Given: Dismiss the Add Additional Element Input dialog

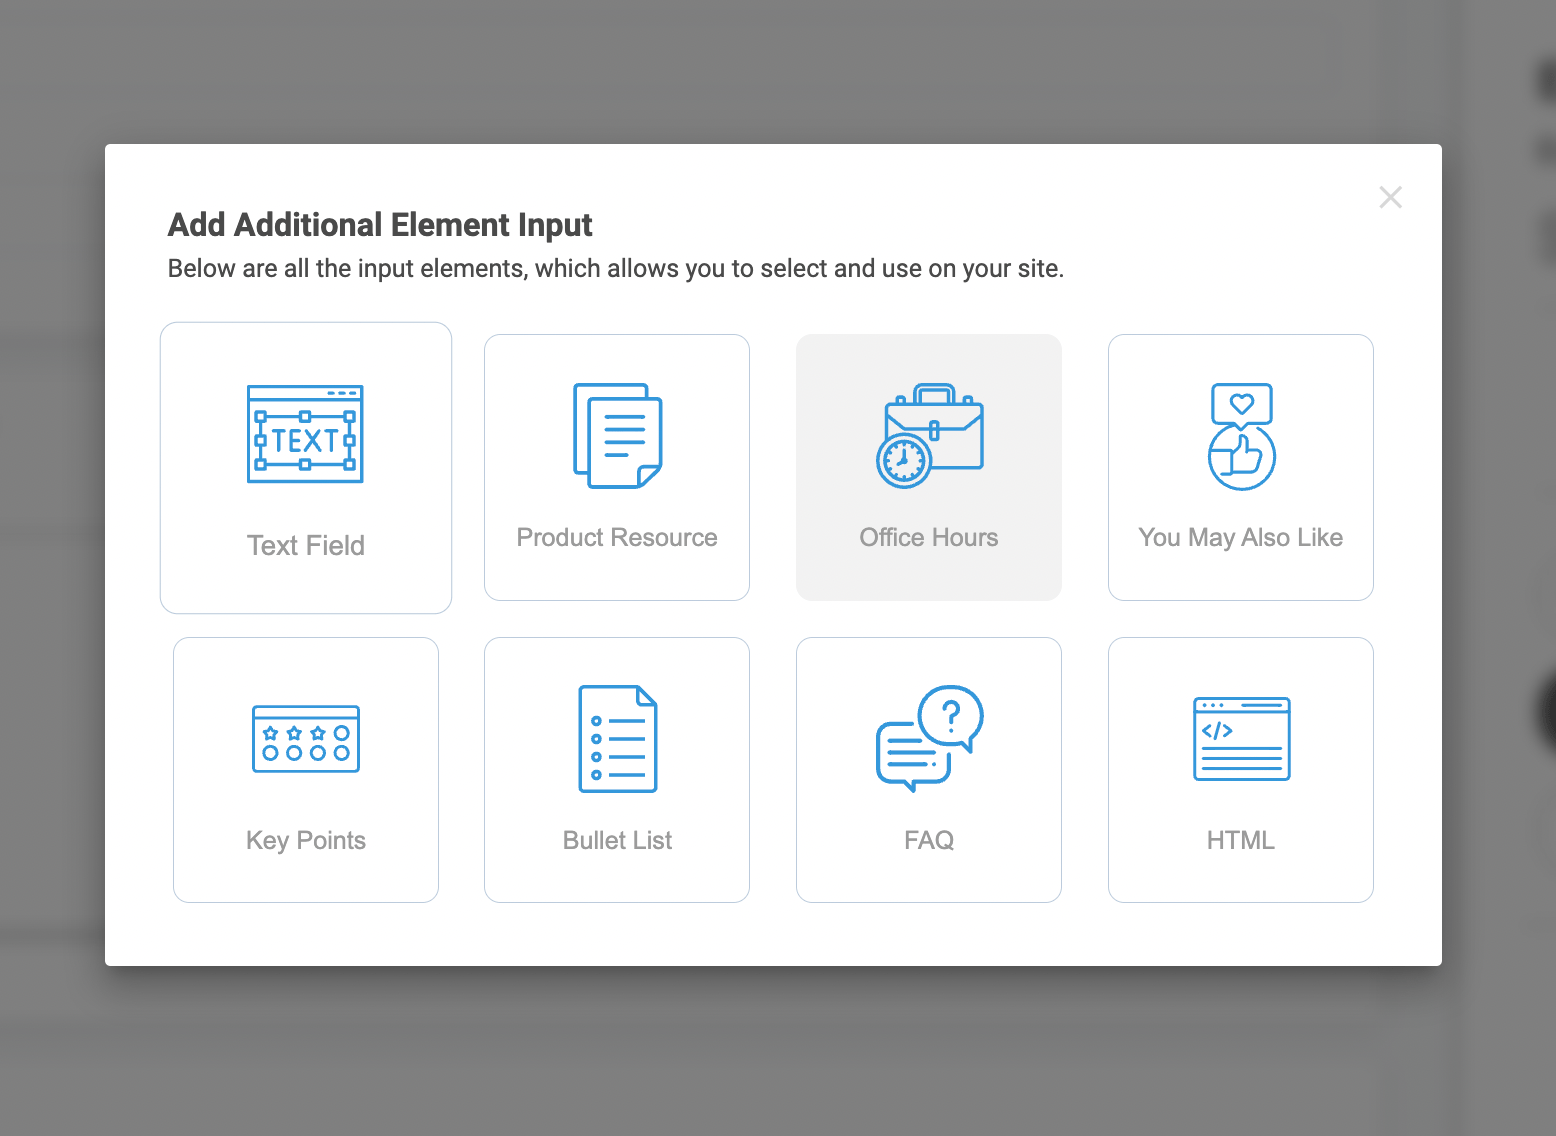Looking at the screenshot, I should pyautogui.click(x=1390, y=197).
